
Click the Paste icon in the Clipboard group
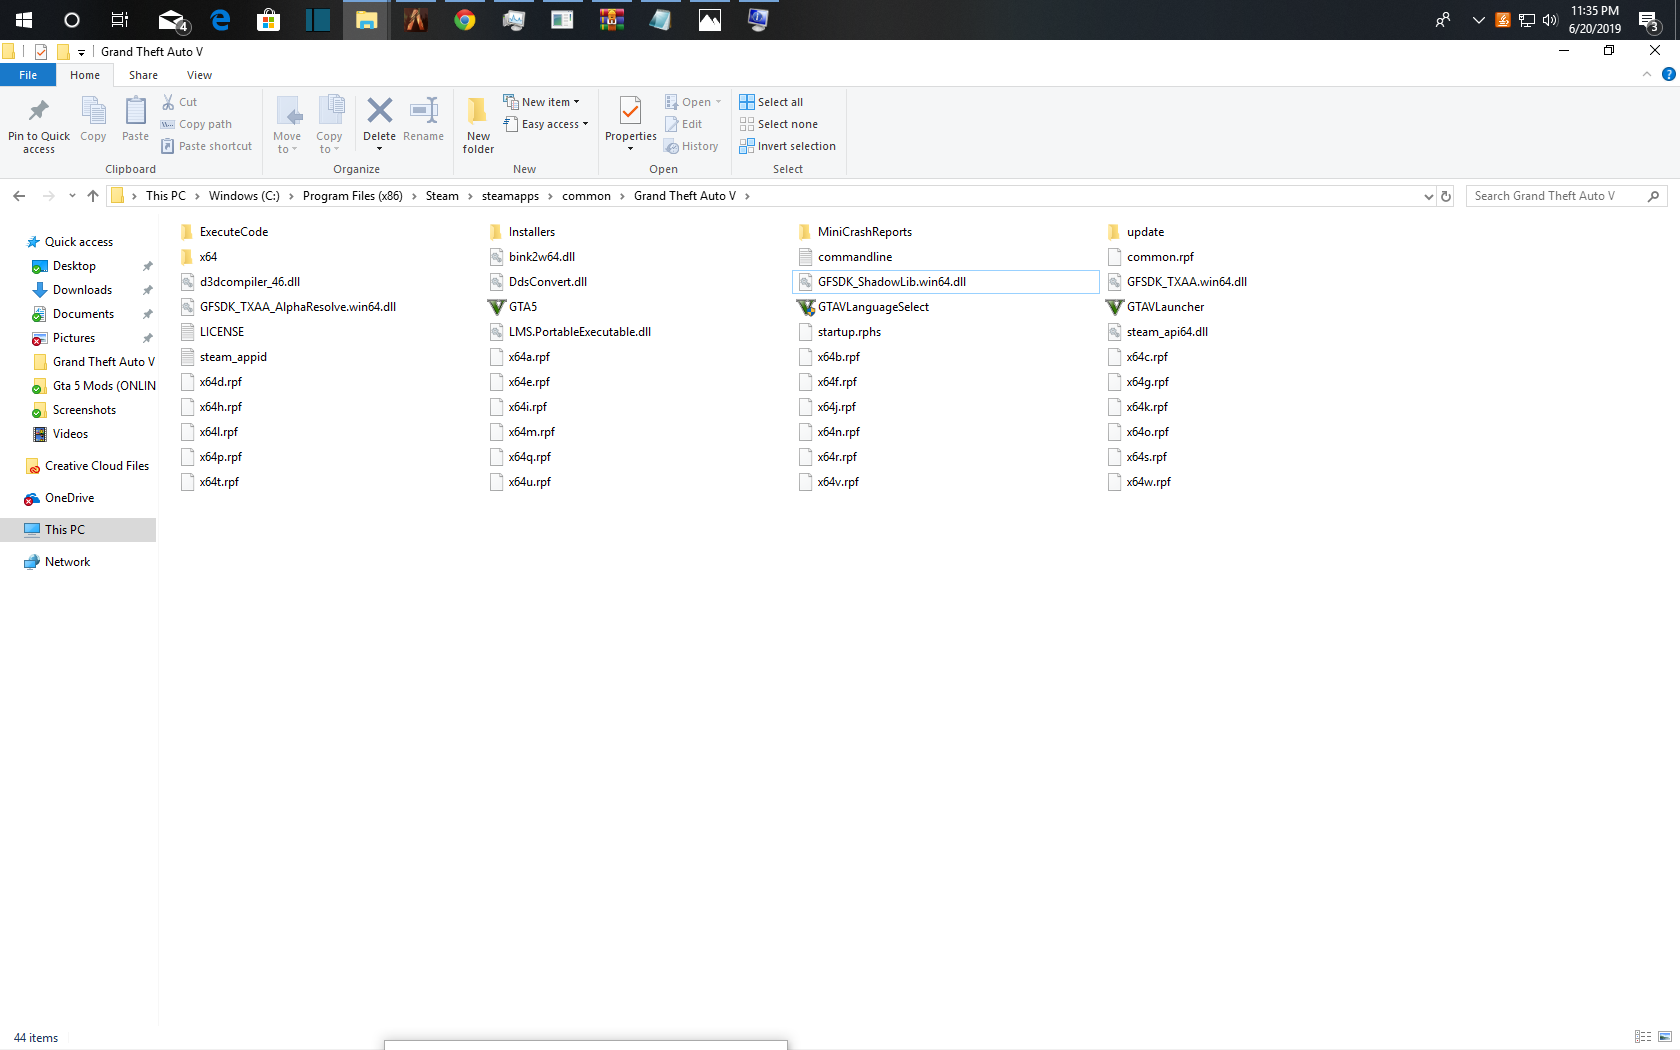pyautogui.click(x=135, y=115)
